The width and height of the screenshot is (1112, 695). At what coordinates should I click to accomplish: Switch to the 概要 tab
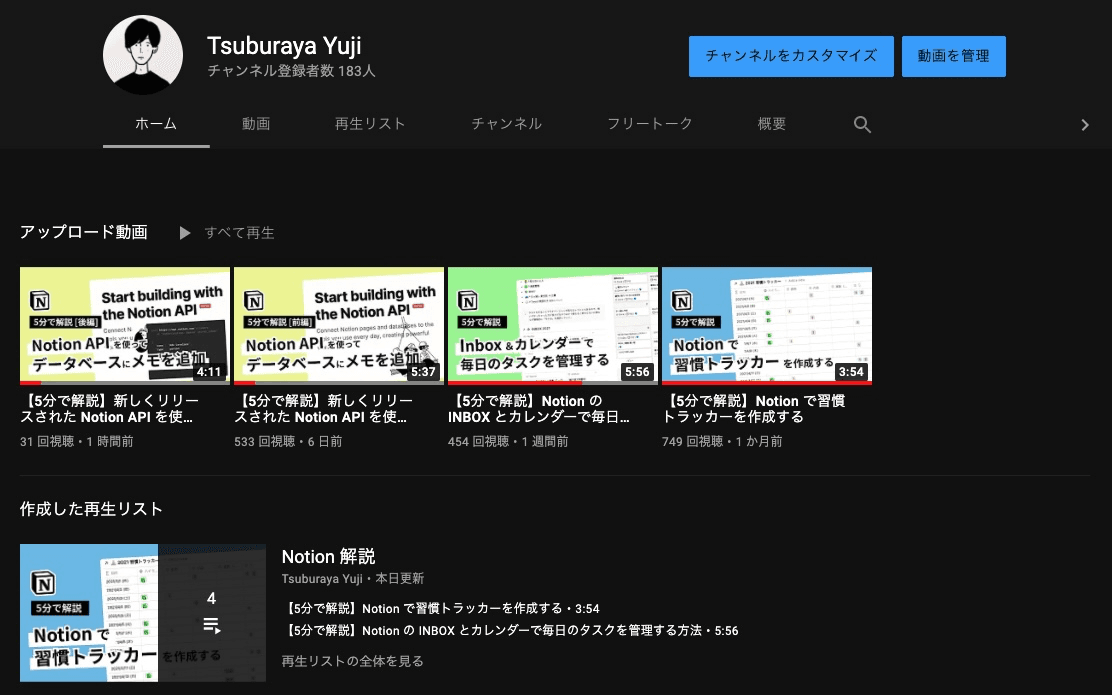coord(772,124)
